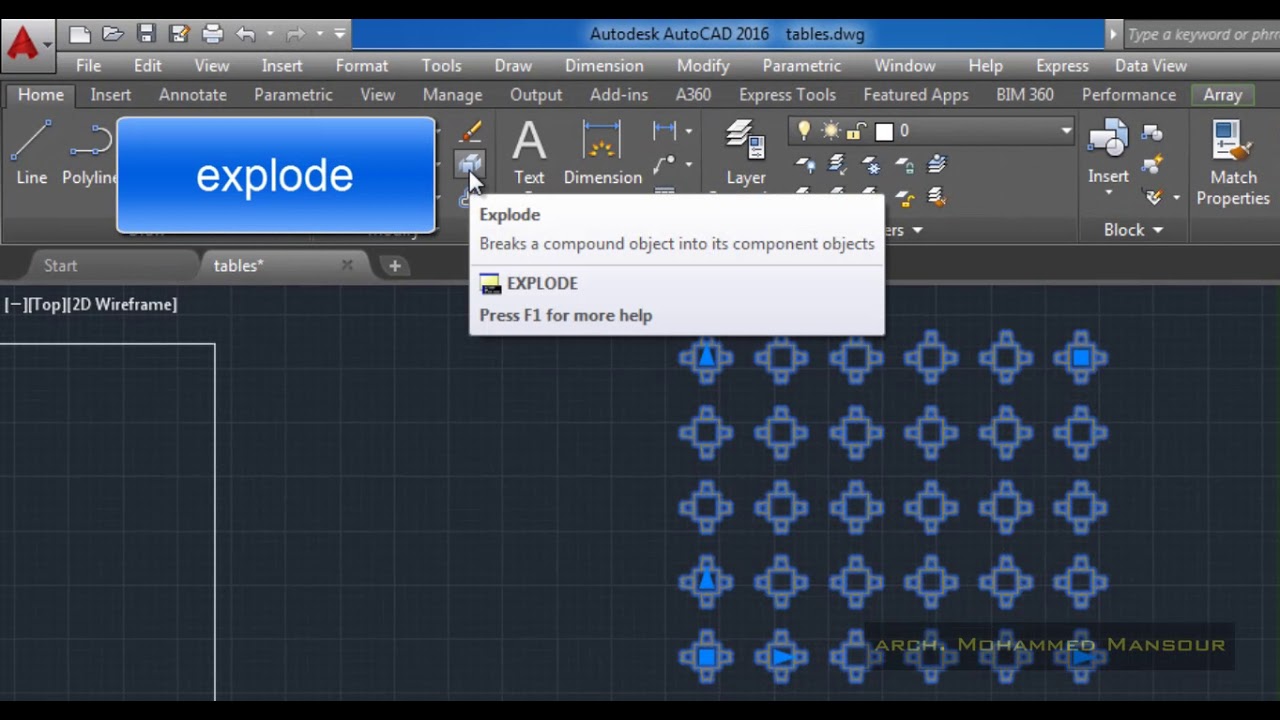The image size is (1280, 720).
Task: Select the Line tool
Action: click(x=31, y=153)
